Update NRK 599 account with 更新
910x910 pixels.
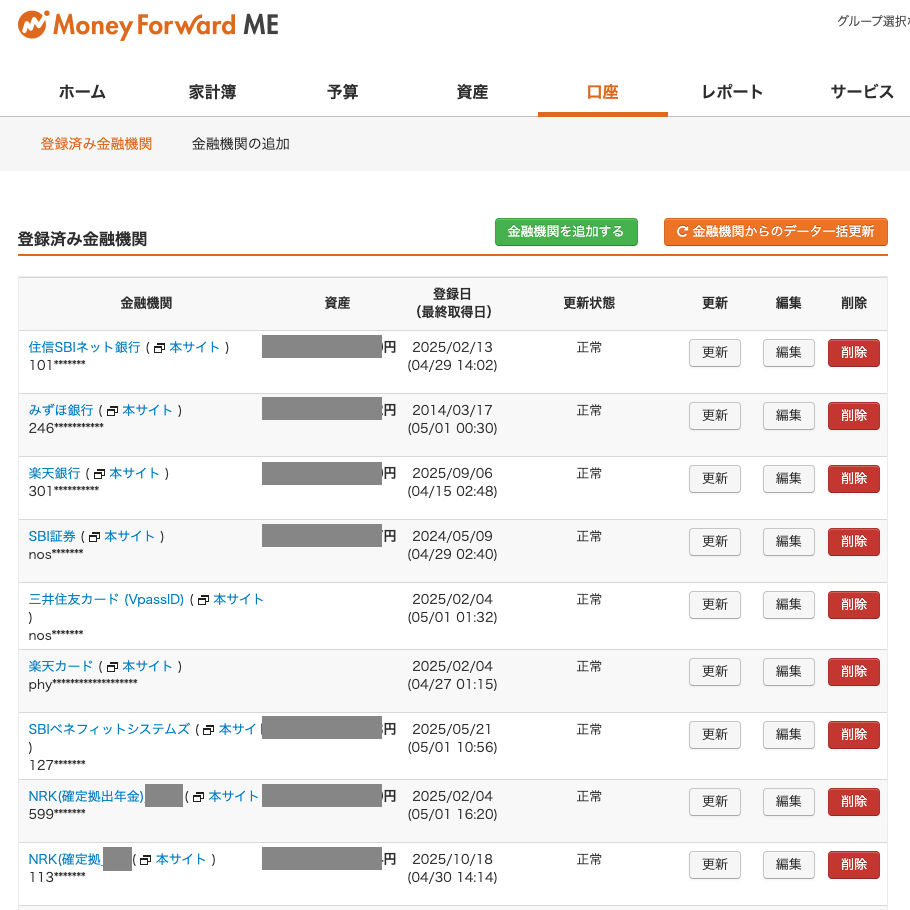(x=714, y=801)
